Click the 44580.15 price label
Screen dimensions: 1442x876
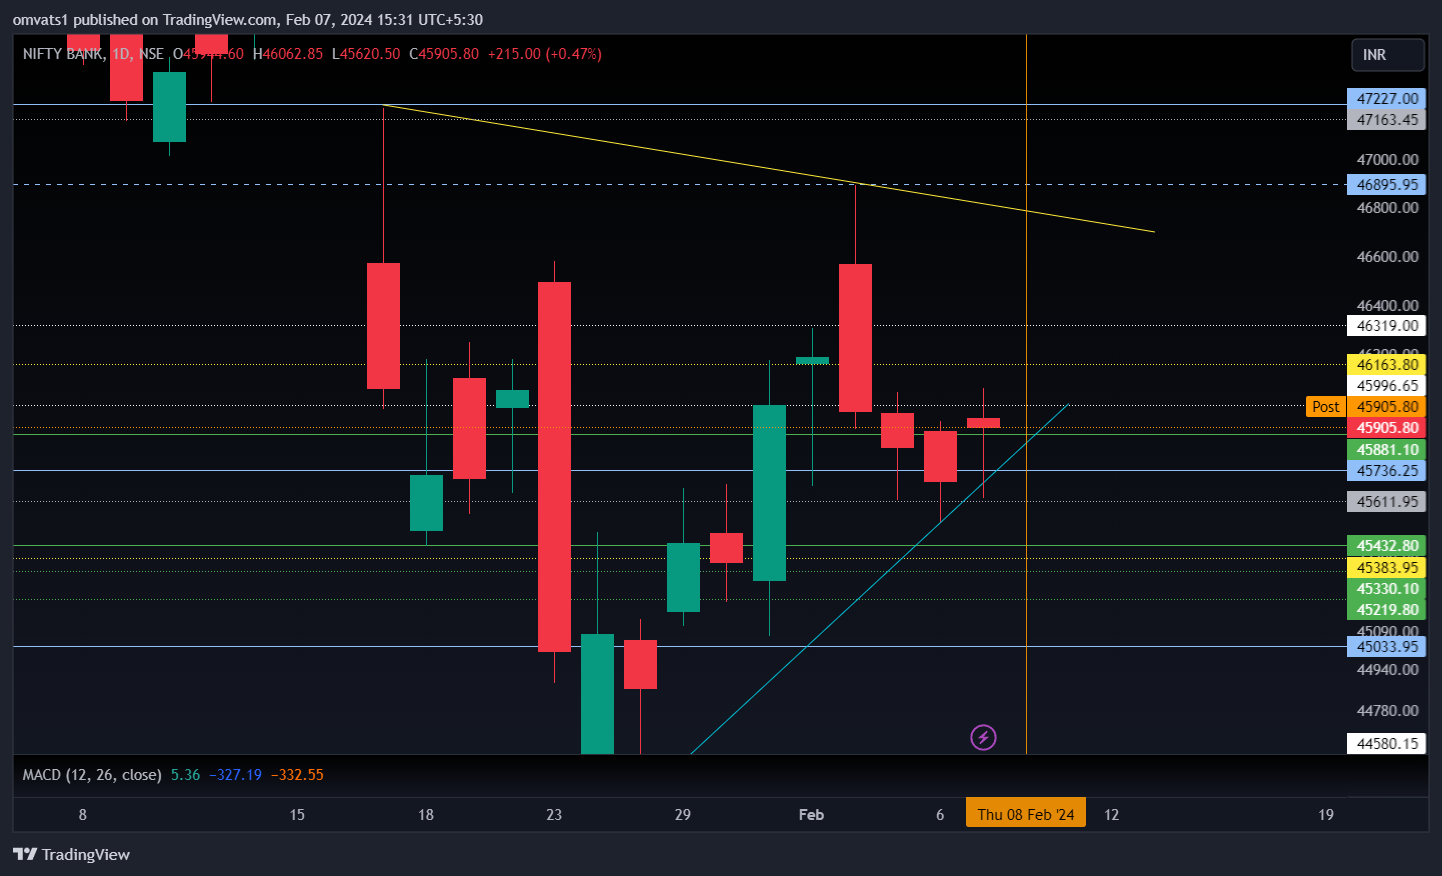(x=1387, y=743)
